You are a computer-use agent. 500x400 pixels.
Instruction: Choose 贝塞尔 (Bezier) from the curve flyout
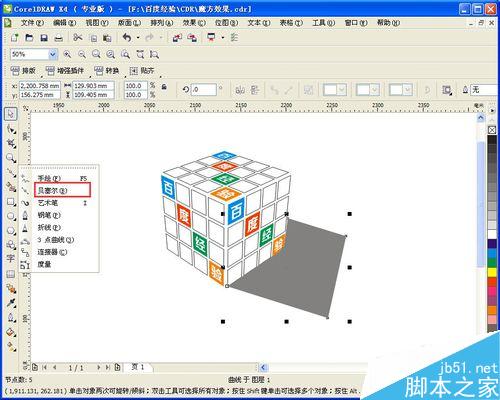click(x=62, y=190)
